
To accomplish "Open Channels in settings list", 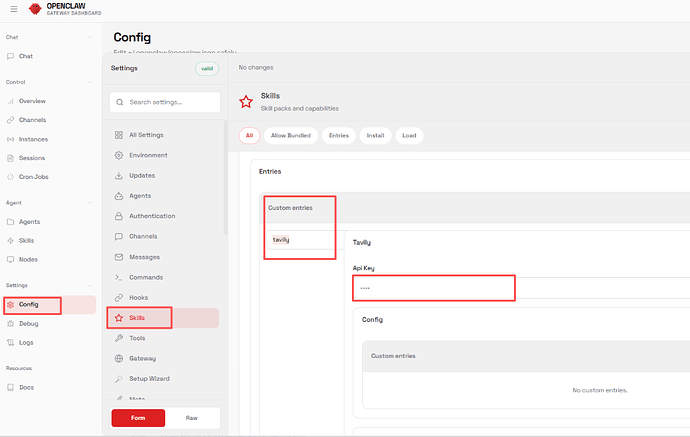I will tap(164, 236).
